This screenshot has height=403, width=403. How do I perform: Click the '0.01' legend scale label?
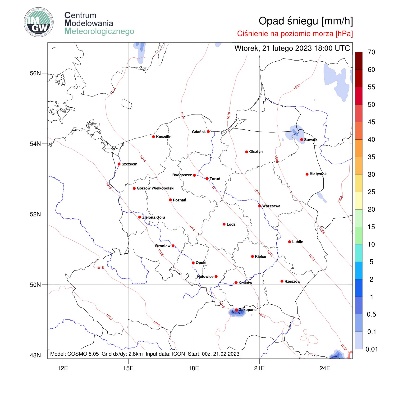(x=371, y=349)
